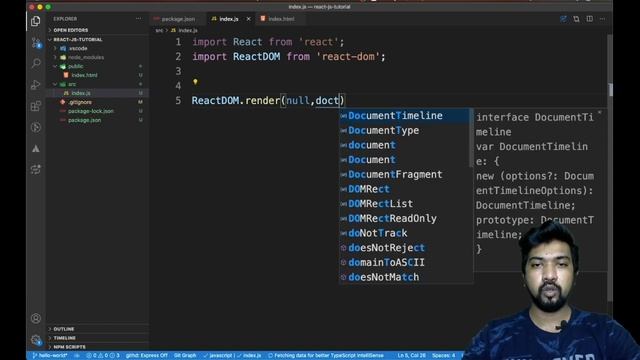This screenshot has width=640, height=360.
Task: Open the Manage gear icon
Action: (x=36, y=340)
